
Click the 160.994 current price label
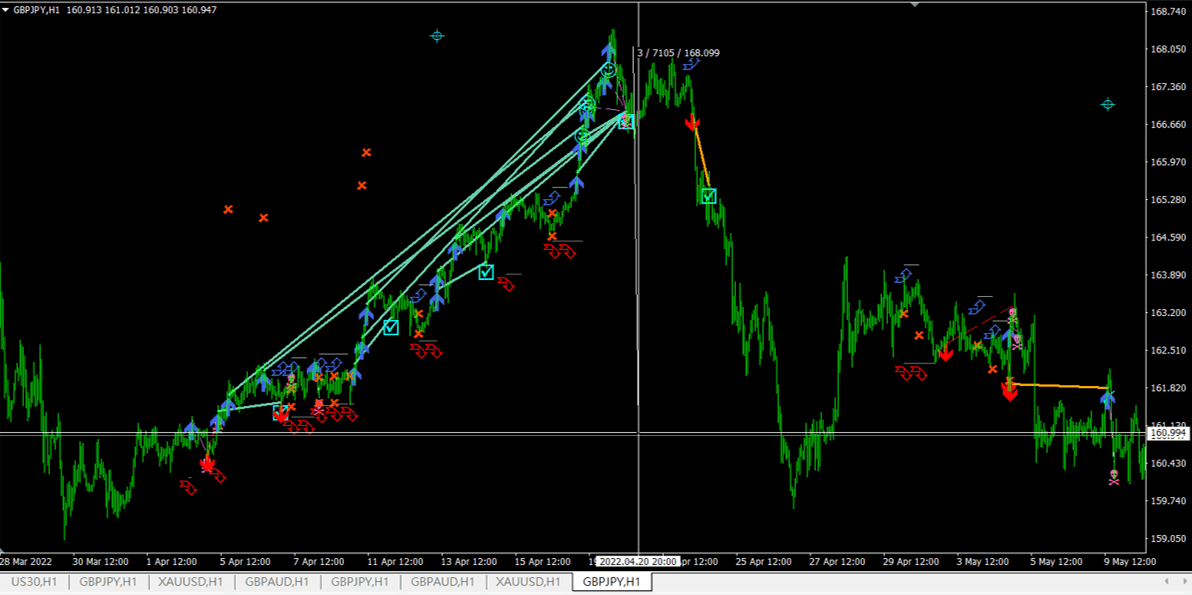coord(1166,433)
